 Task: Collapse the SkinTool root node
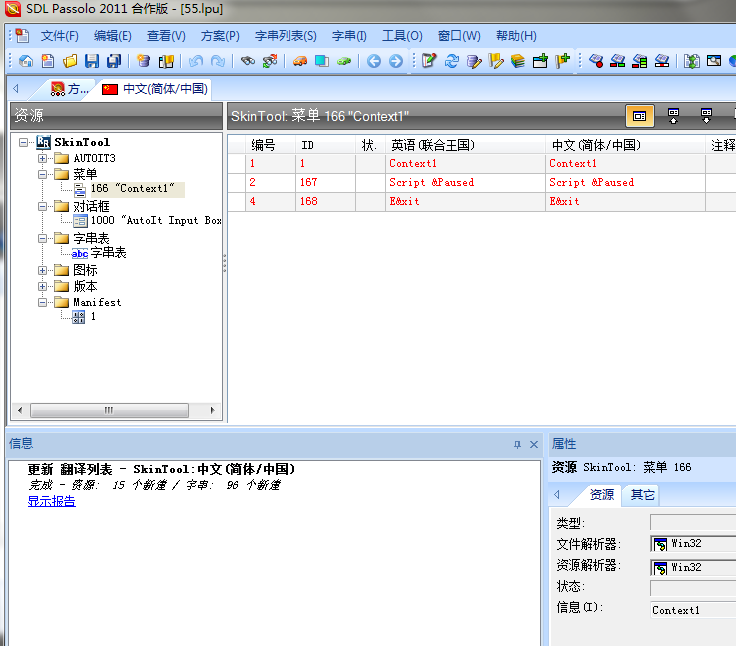pos(23,142)
